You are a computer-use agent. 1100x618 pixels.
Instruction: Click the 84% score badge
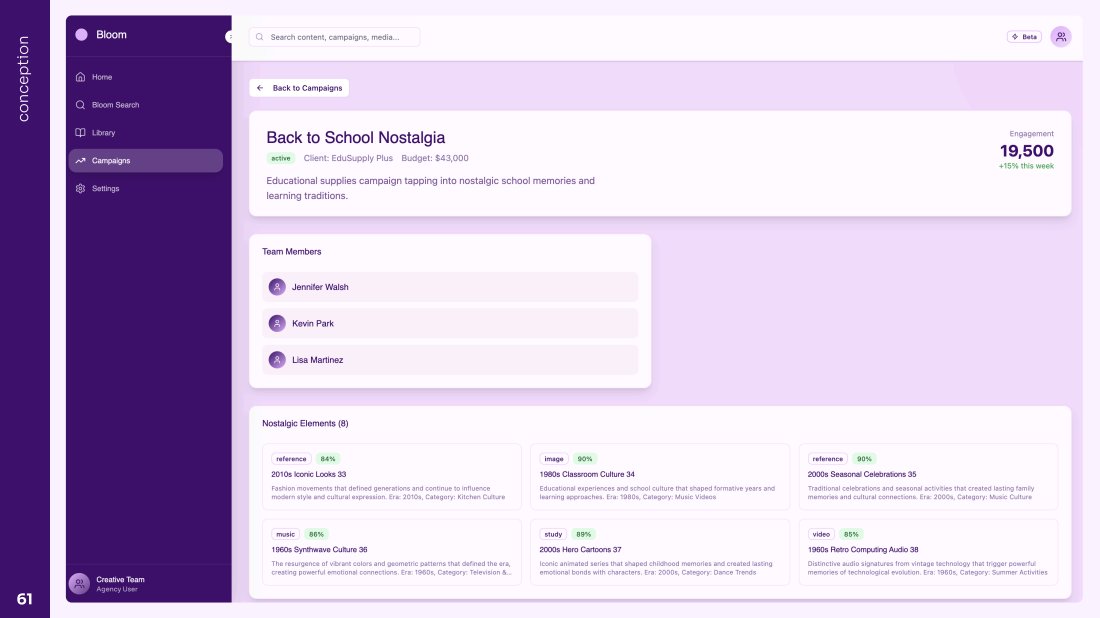(x=328, y=459)
